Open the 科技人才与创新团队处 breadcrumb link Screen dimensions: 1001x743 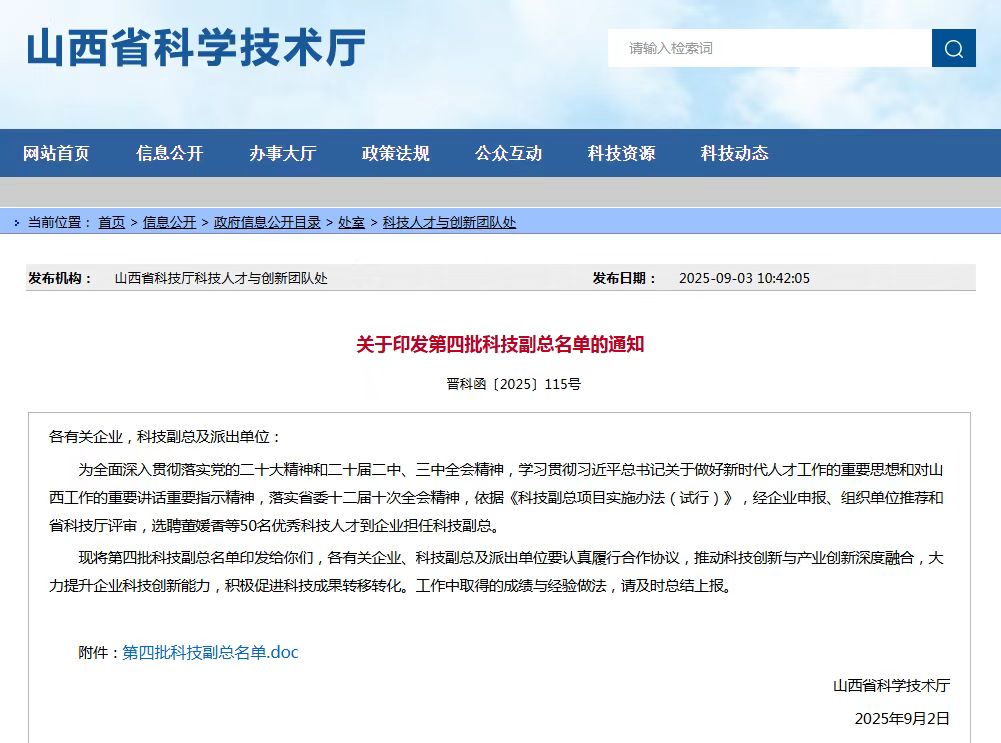[x=449, y=223]
